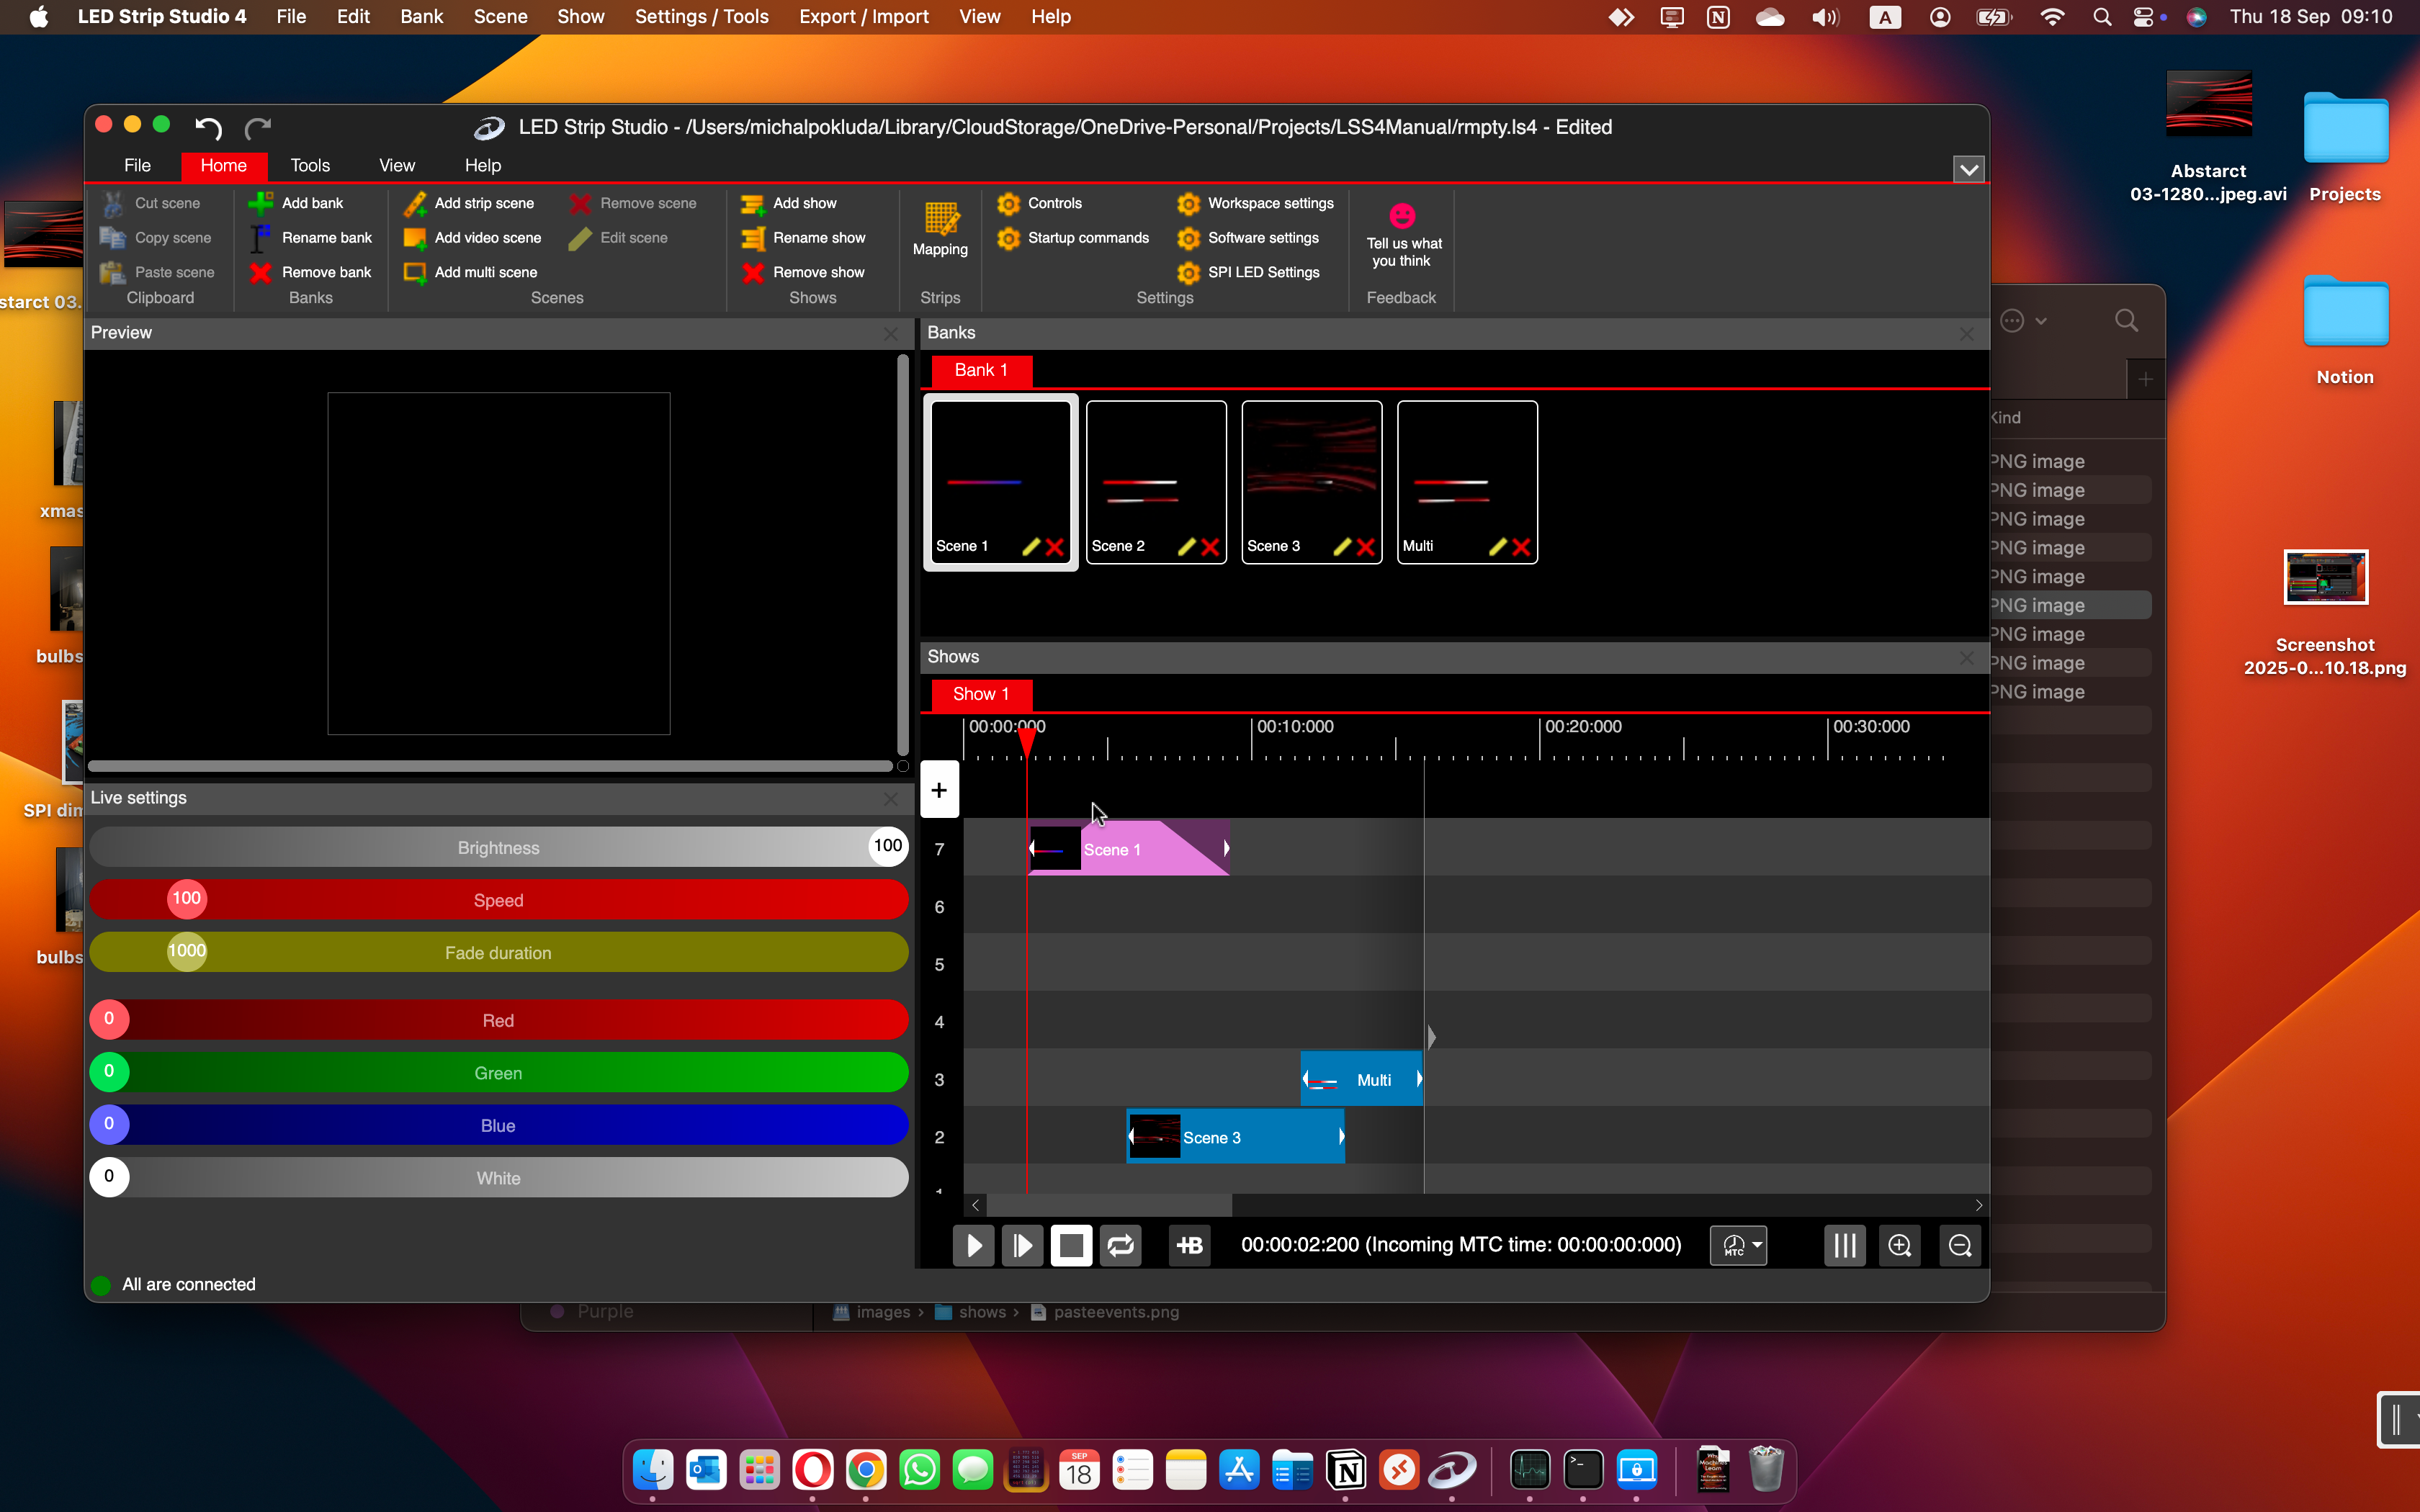
Task: Stop the show playback
Action: (x=1071, y=1245)
